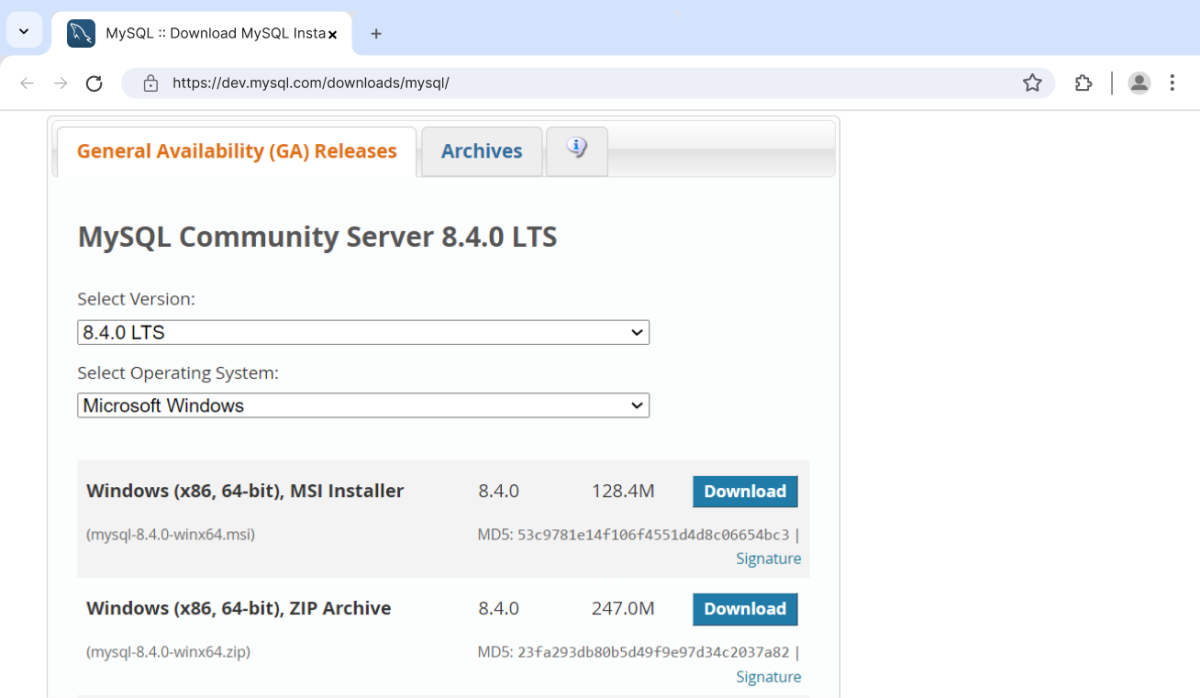Download the MSI Installer
Viewport: 1200px width, 698px height.
pos(744,491)
